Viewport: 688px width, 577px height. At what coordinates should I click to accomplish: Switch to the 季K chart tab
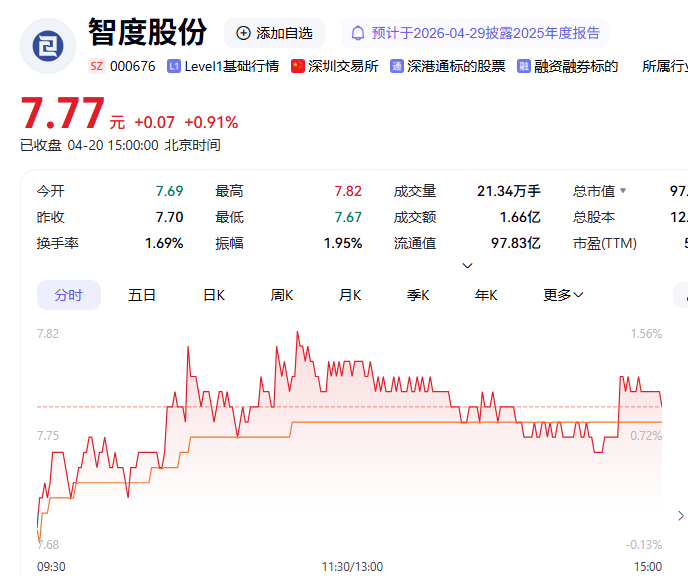coord(418,295)
